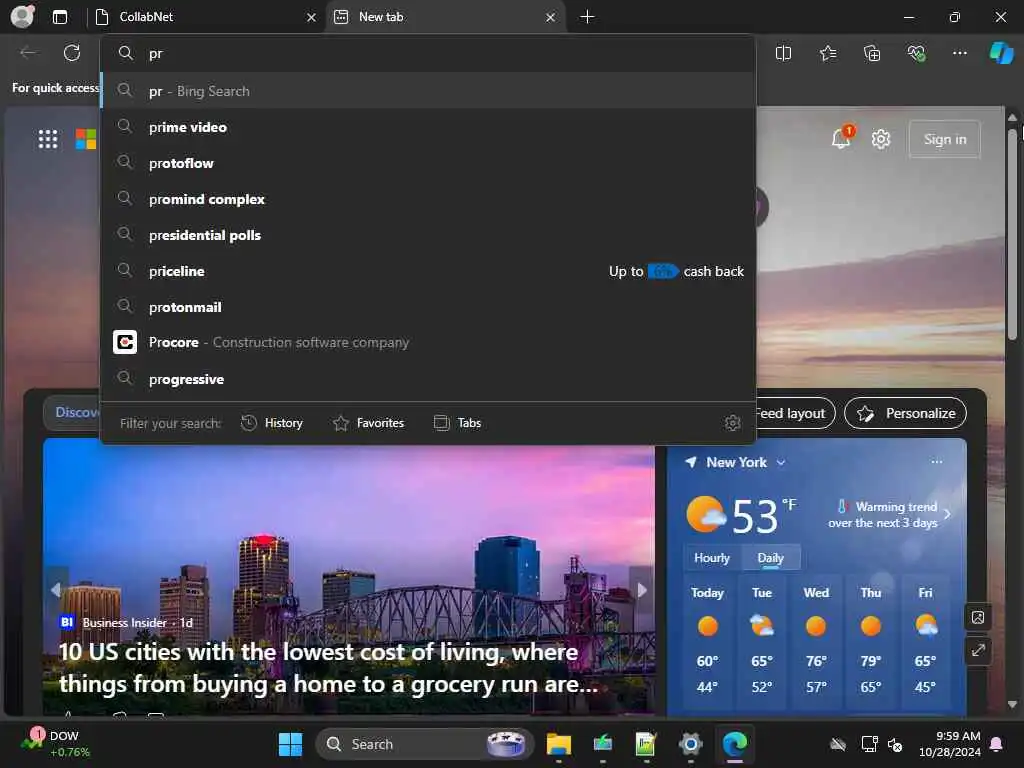Select the pr - Bing Search suggestion

pos(428,91)
